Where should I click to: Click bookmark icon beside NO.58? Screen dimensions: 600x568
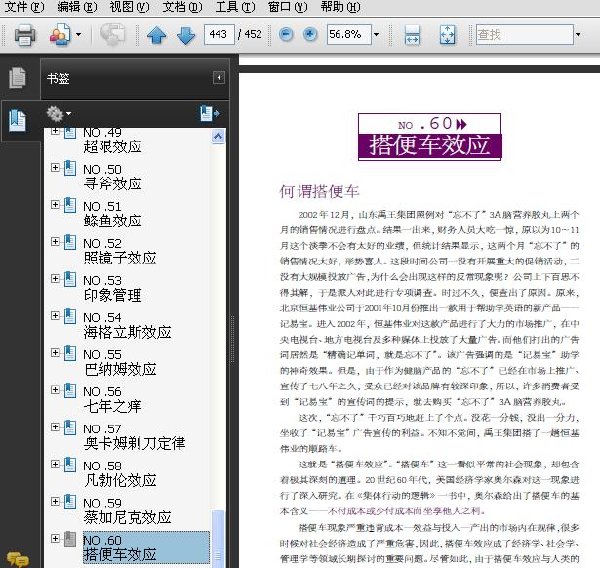point(70,465)
